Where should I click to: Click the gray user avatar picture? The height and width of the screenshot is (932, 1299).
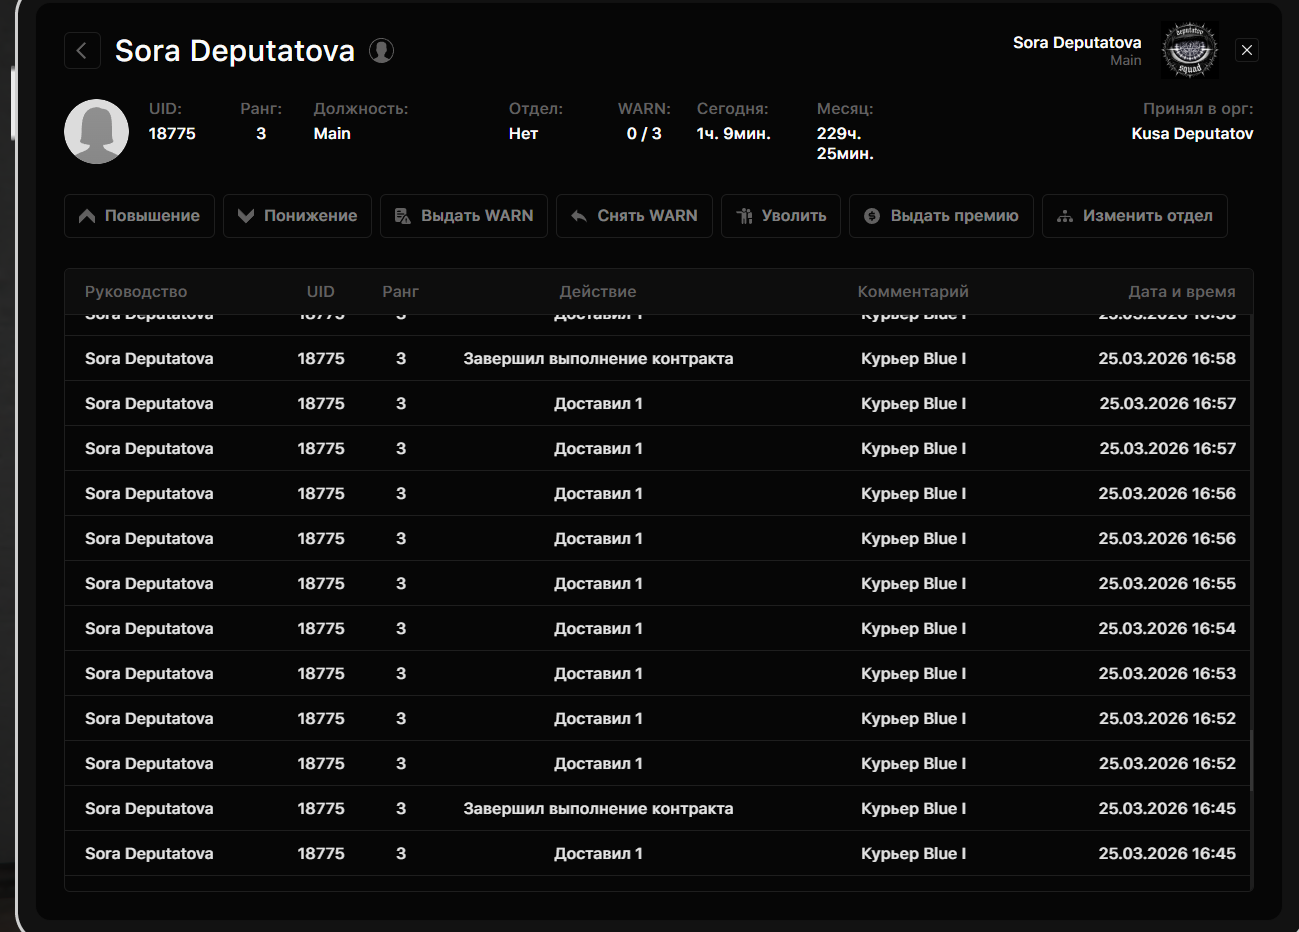tap(96, 132)
